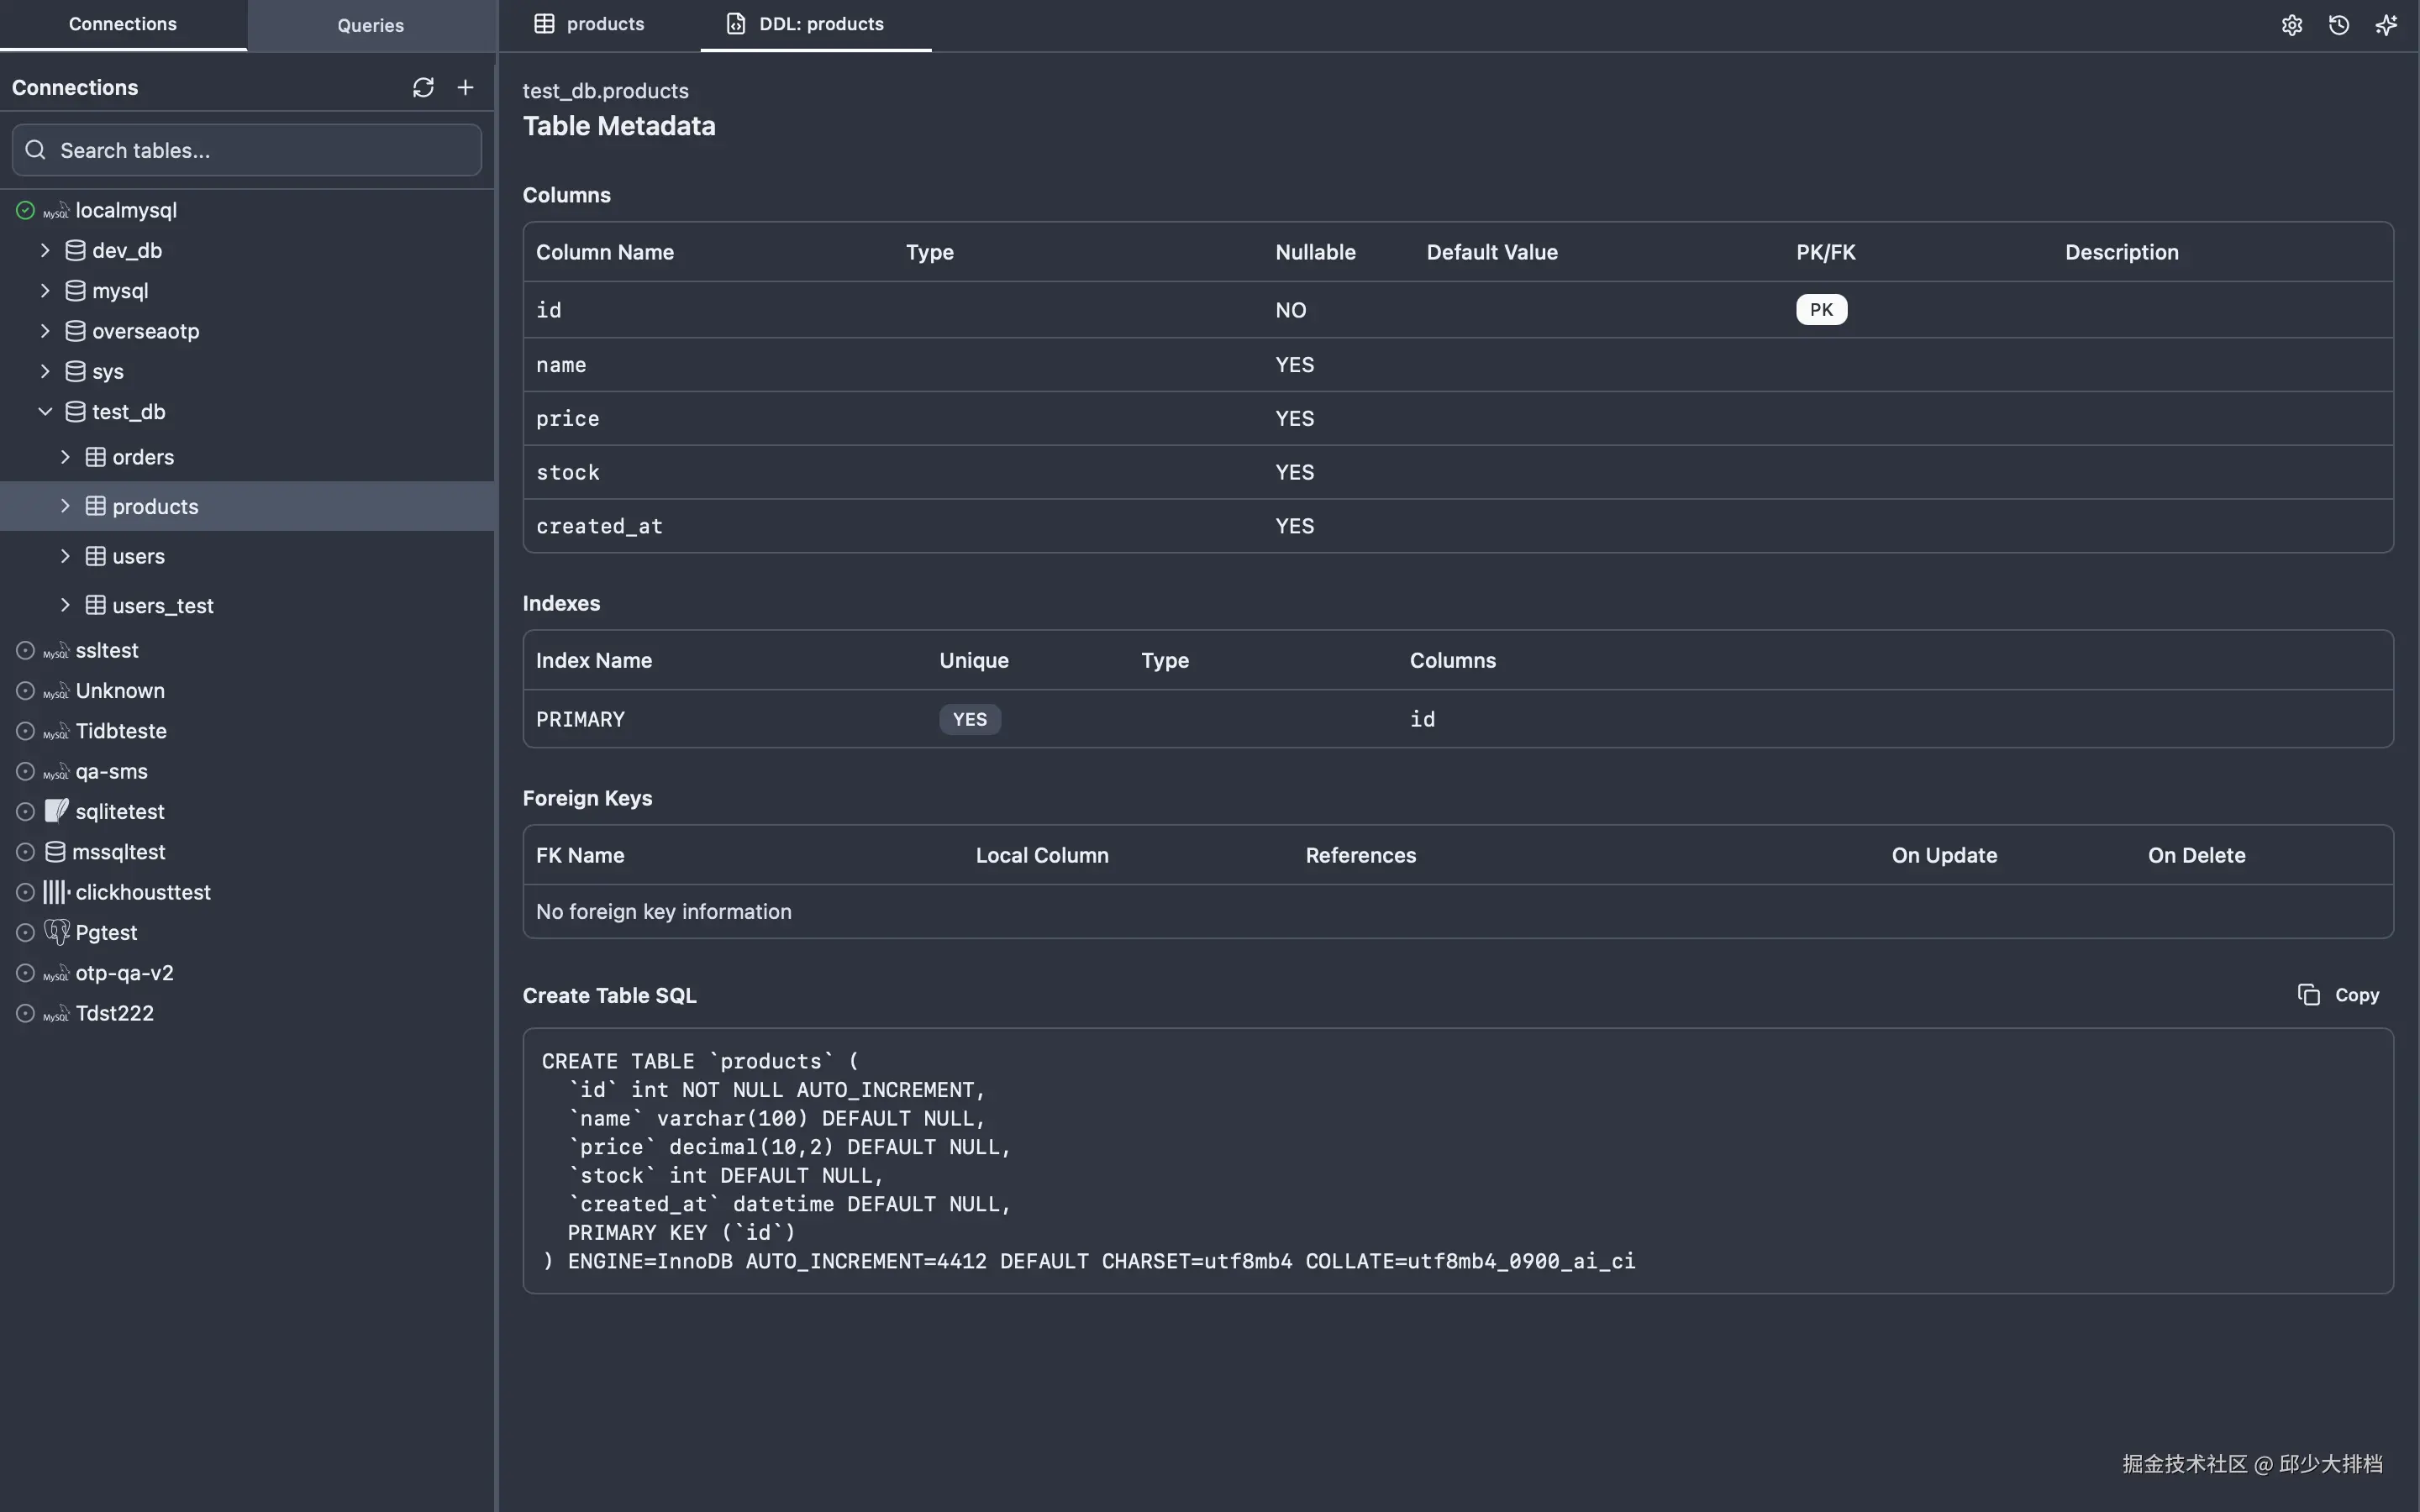2420x1512 pixels.
Task: Open settings gear icon
Action: (x=2292, y=25)
